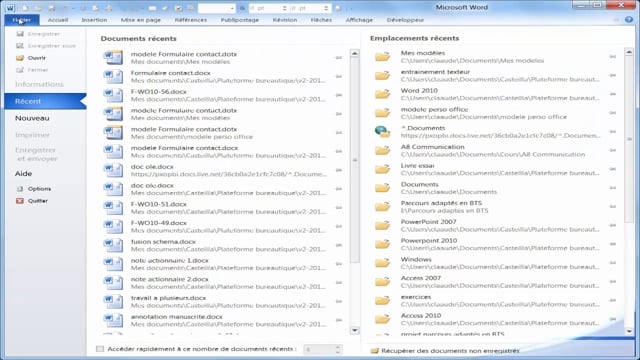Click the Word help question mark icon
This screenshot has height=360, width=640.
(x=629, y=20)
